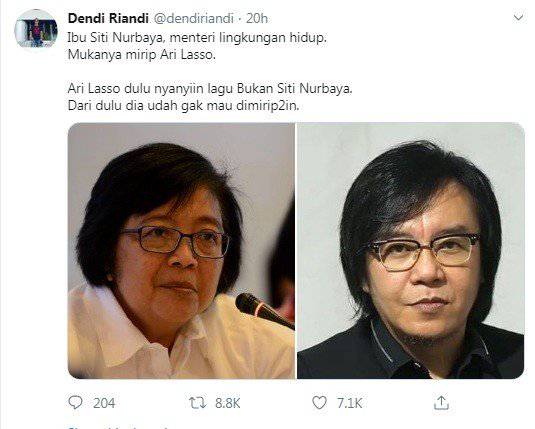Retweet this post via the arrows icon
Viewport: 535px width, 429px height.
click(x=198, y=403)
